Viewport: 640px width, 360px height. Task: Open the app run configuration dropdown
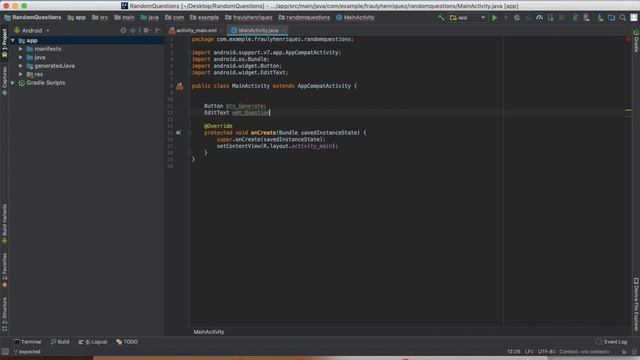click(x=467, y=18)
